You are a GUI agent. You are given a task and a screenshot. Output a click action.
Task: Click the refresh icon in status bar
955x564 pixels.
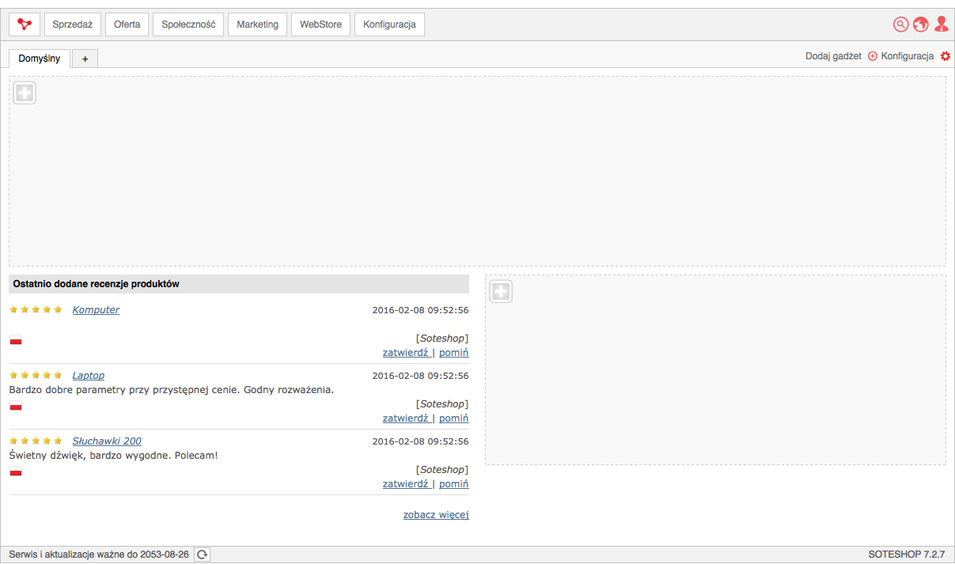202,554
